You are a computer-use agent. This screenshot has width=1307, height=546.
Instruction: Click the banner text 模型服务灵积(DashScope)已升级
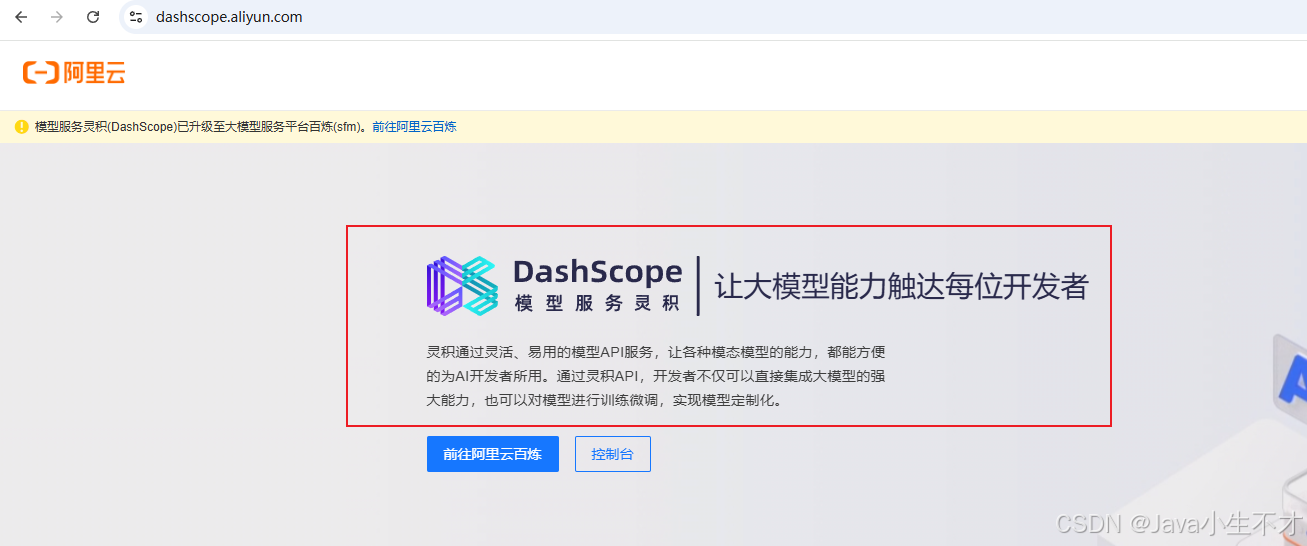(x=201, y=127)
